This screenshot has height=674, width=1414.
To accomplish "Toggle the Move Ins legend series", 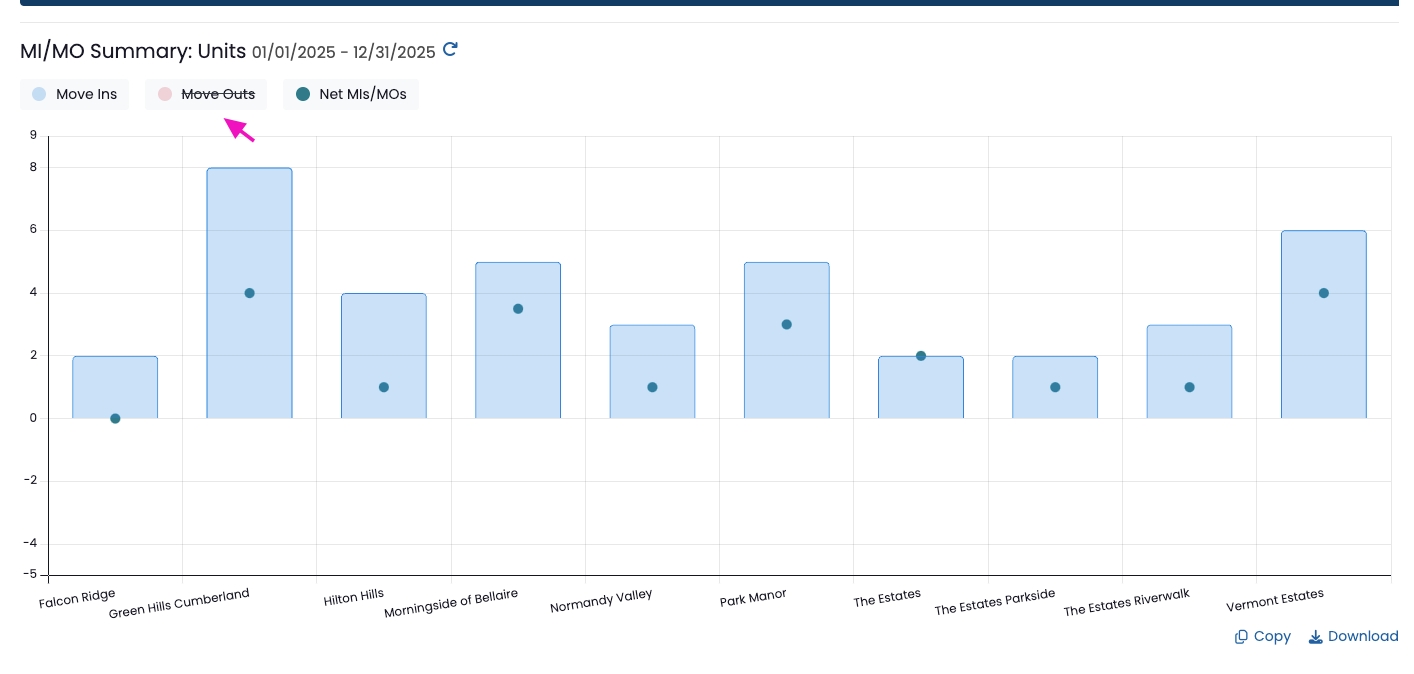I will pos(75,94).
